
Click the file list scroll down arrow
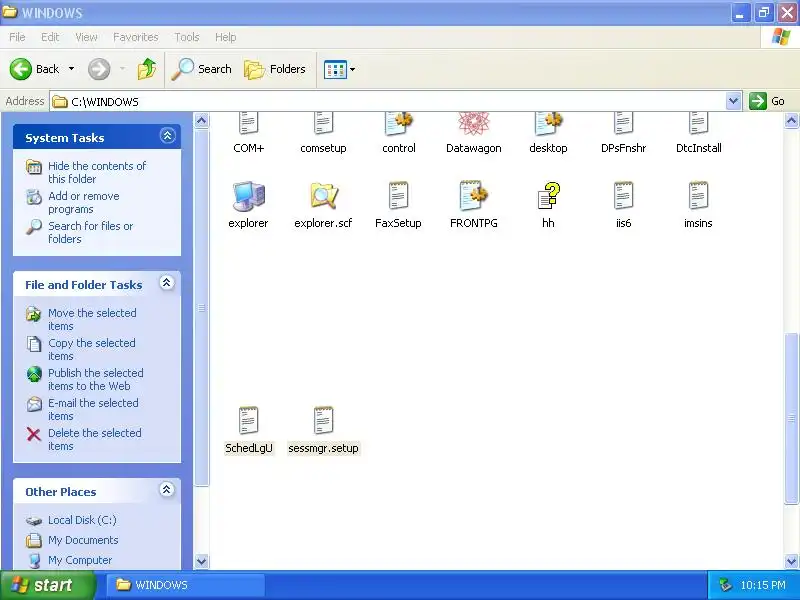click(x=791, y=561)
